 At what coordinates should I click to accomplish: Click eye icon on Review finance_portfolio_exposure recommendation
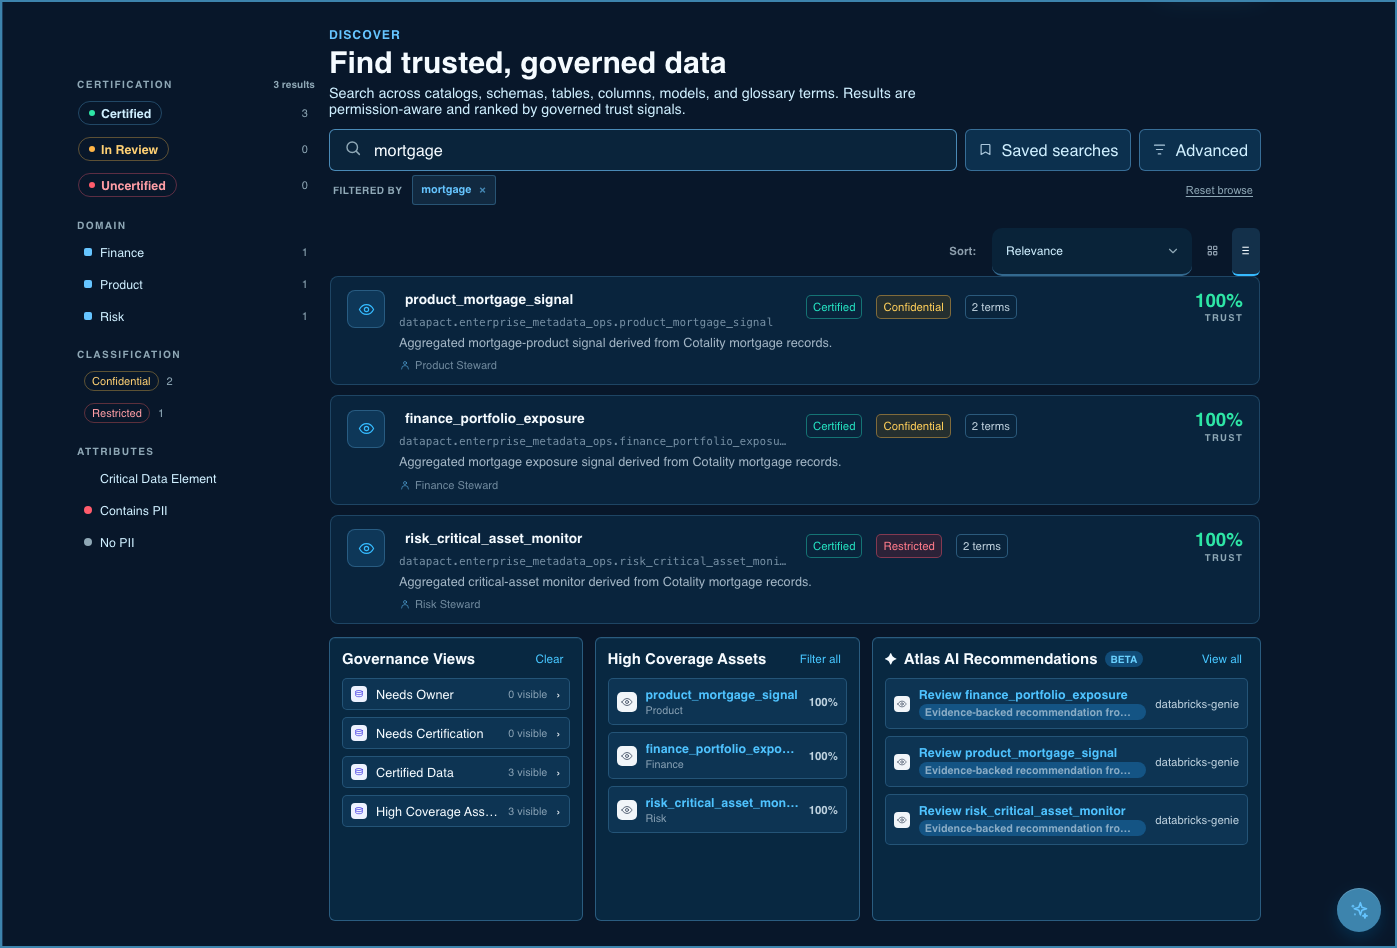(x=901, y=704)
